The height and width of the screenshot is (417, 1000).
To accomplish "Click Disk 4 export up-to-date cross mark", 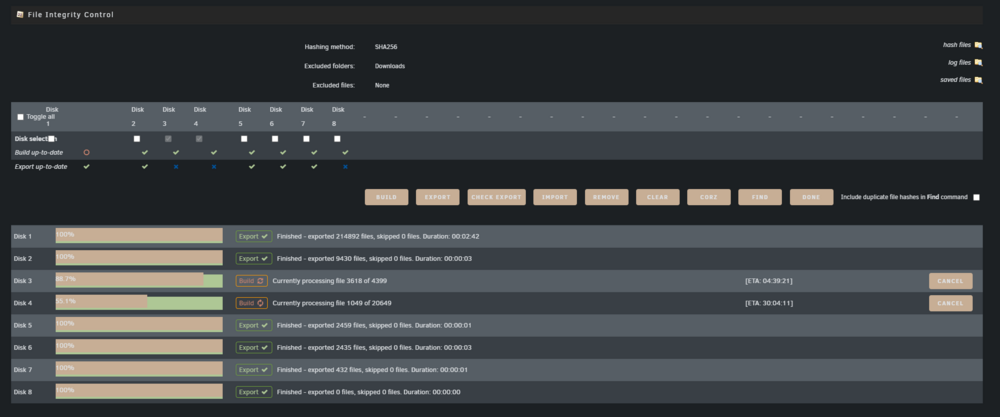I will click(x=214, y=166).
